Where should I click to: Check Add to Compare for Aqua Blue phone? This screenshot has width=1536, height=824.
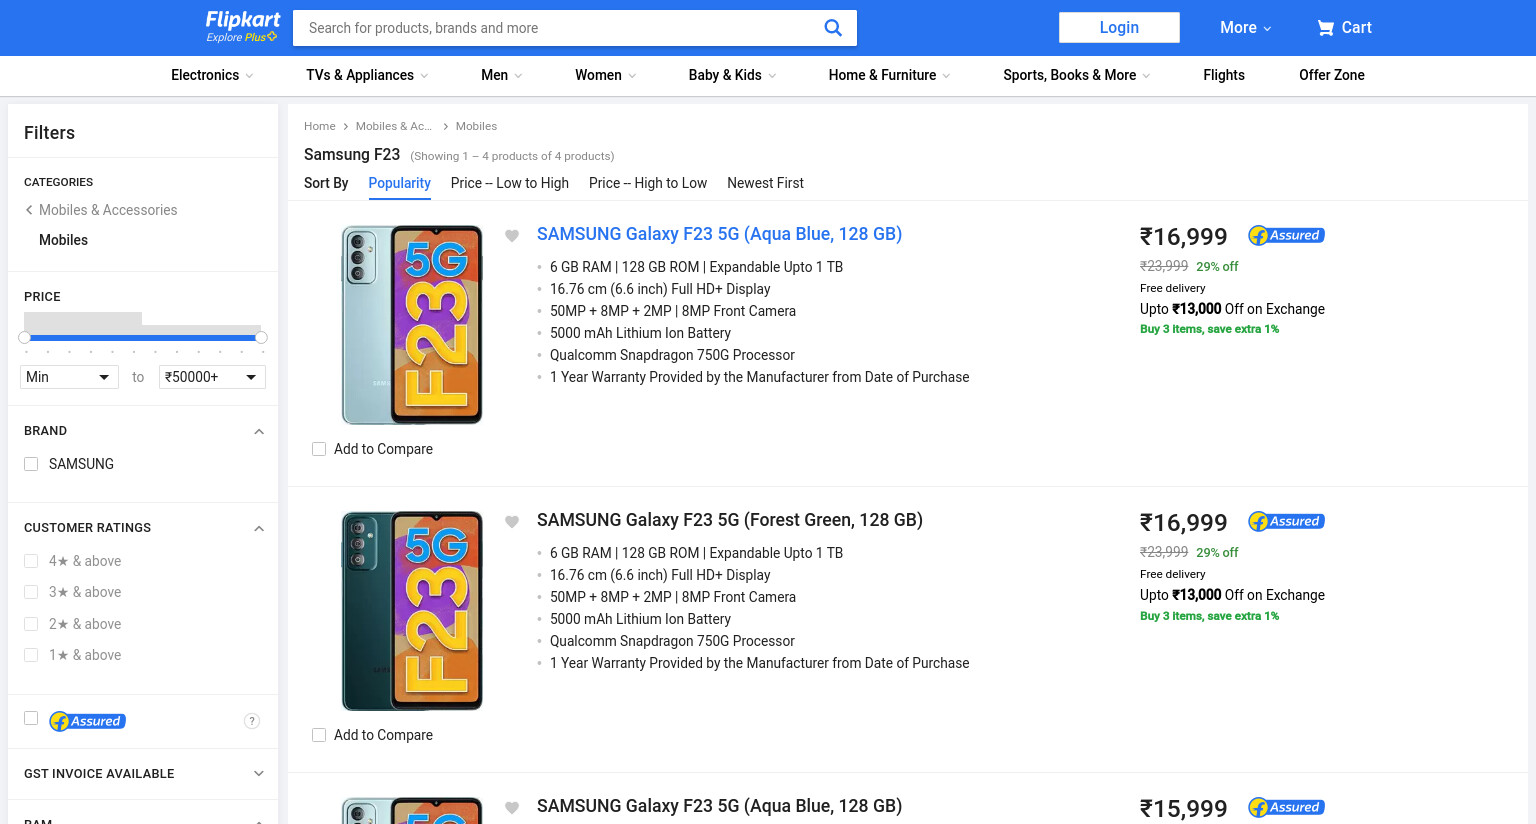(319, 449)
